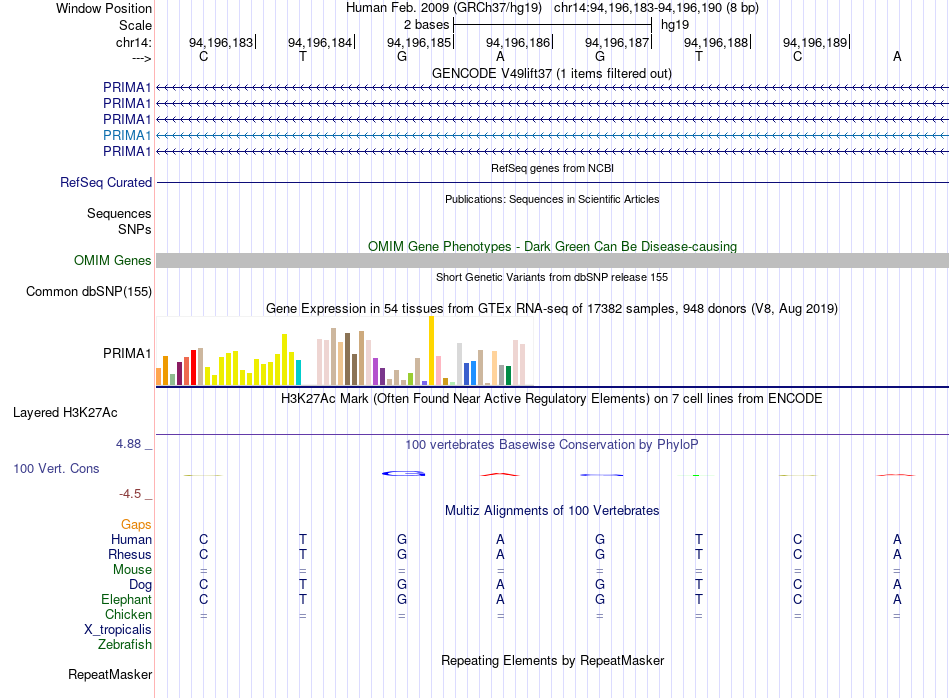Open the GENCODE V49lift37 track title
Viewport: 950px width, 698px height.
(x=552, y=73)
